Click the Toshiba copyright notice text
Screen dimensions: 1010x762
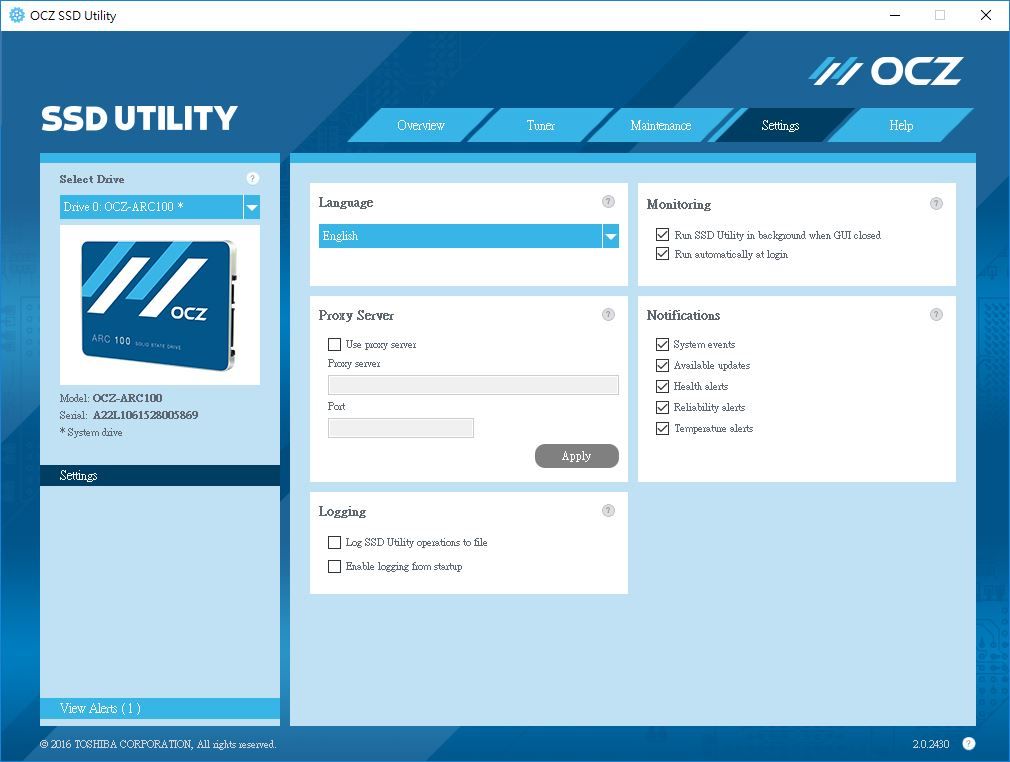pyautogui.click(x=158, y=744)
